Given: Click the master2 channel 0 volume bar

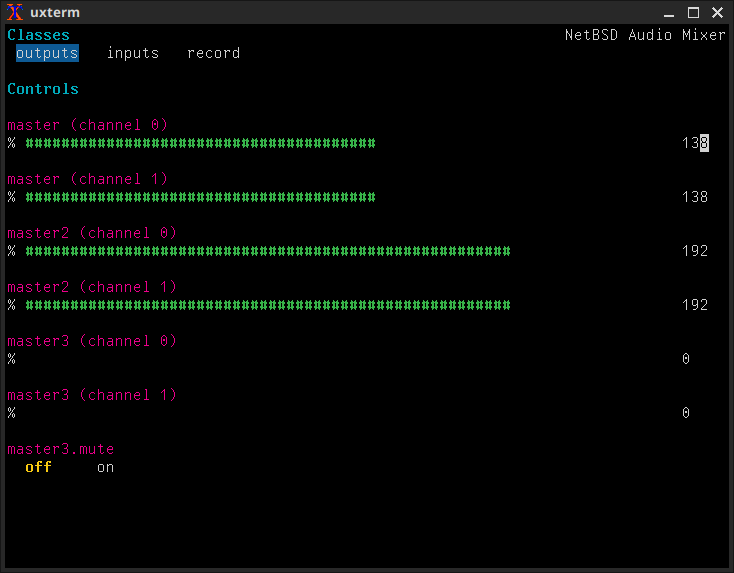Looking at the screenshot, I should pyautogui.click(x=268, y=251).
